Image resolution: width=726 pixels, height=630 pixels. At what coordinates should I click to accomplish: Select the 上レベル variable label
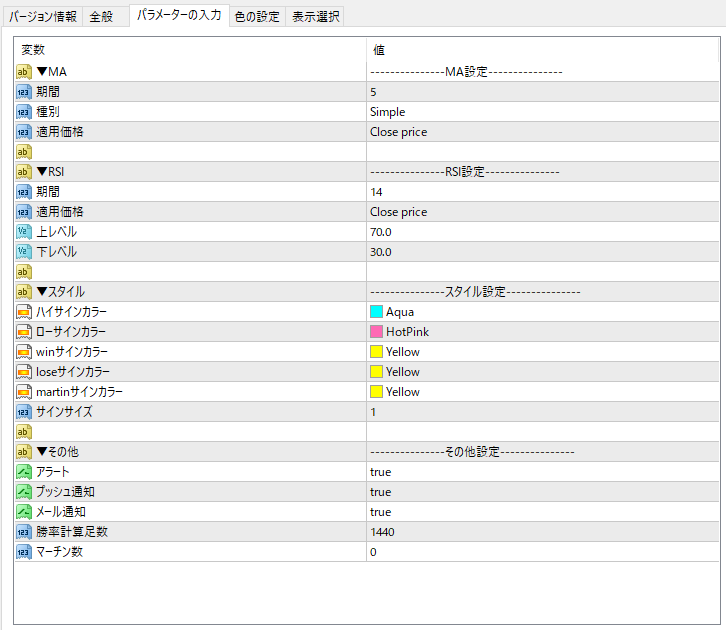[56, 232]
